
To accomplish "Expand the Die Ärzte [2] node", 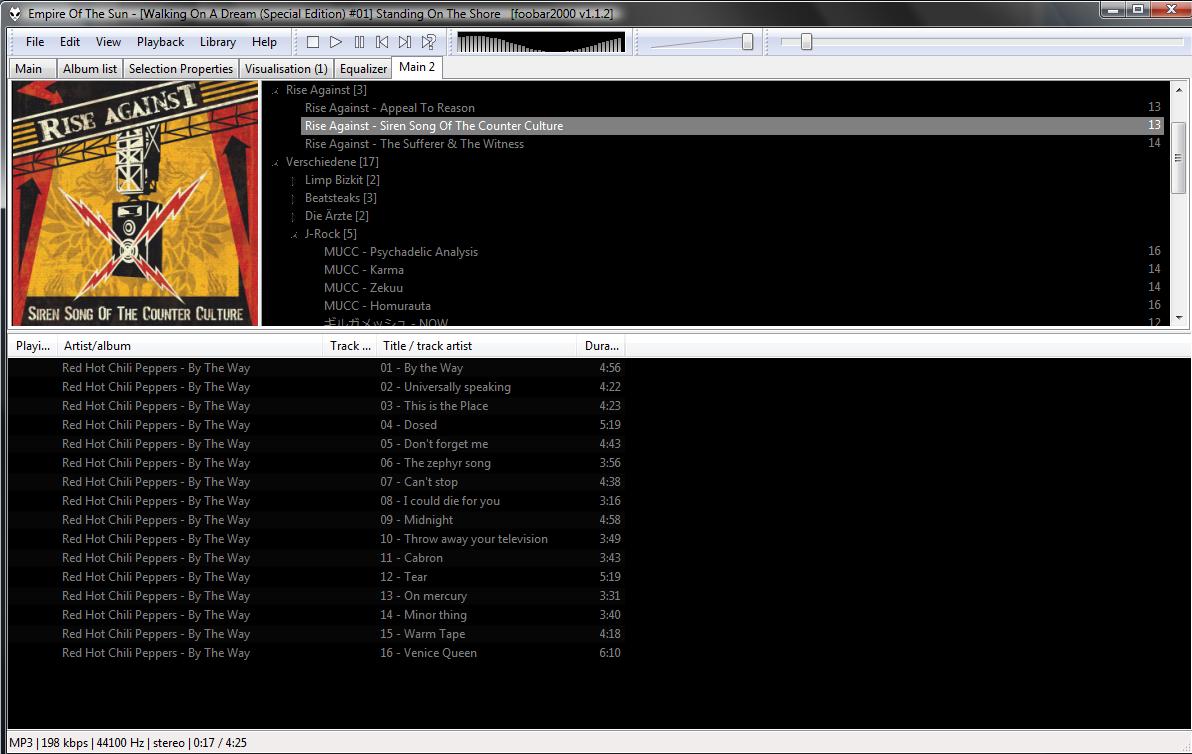I will coord(293,217).
